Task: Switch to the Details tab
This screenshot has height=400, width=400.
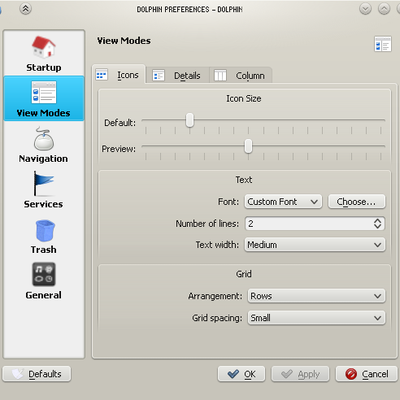Action: [177, 75]
